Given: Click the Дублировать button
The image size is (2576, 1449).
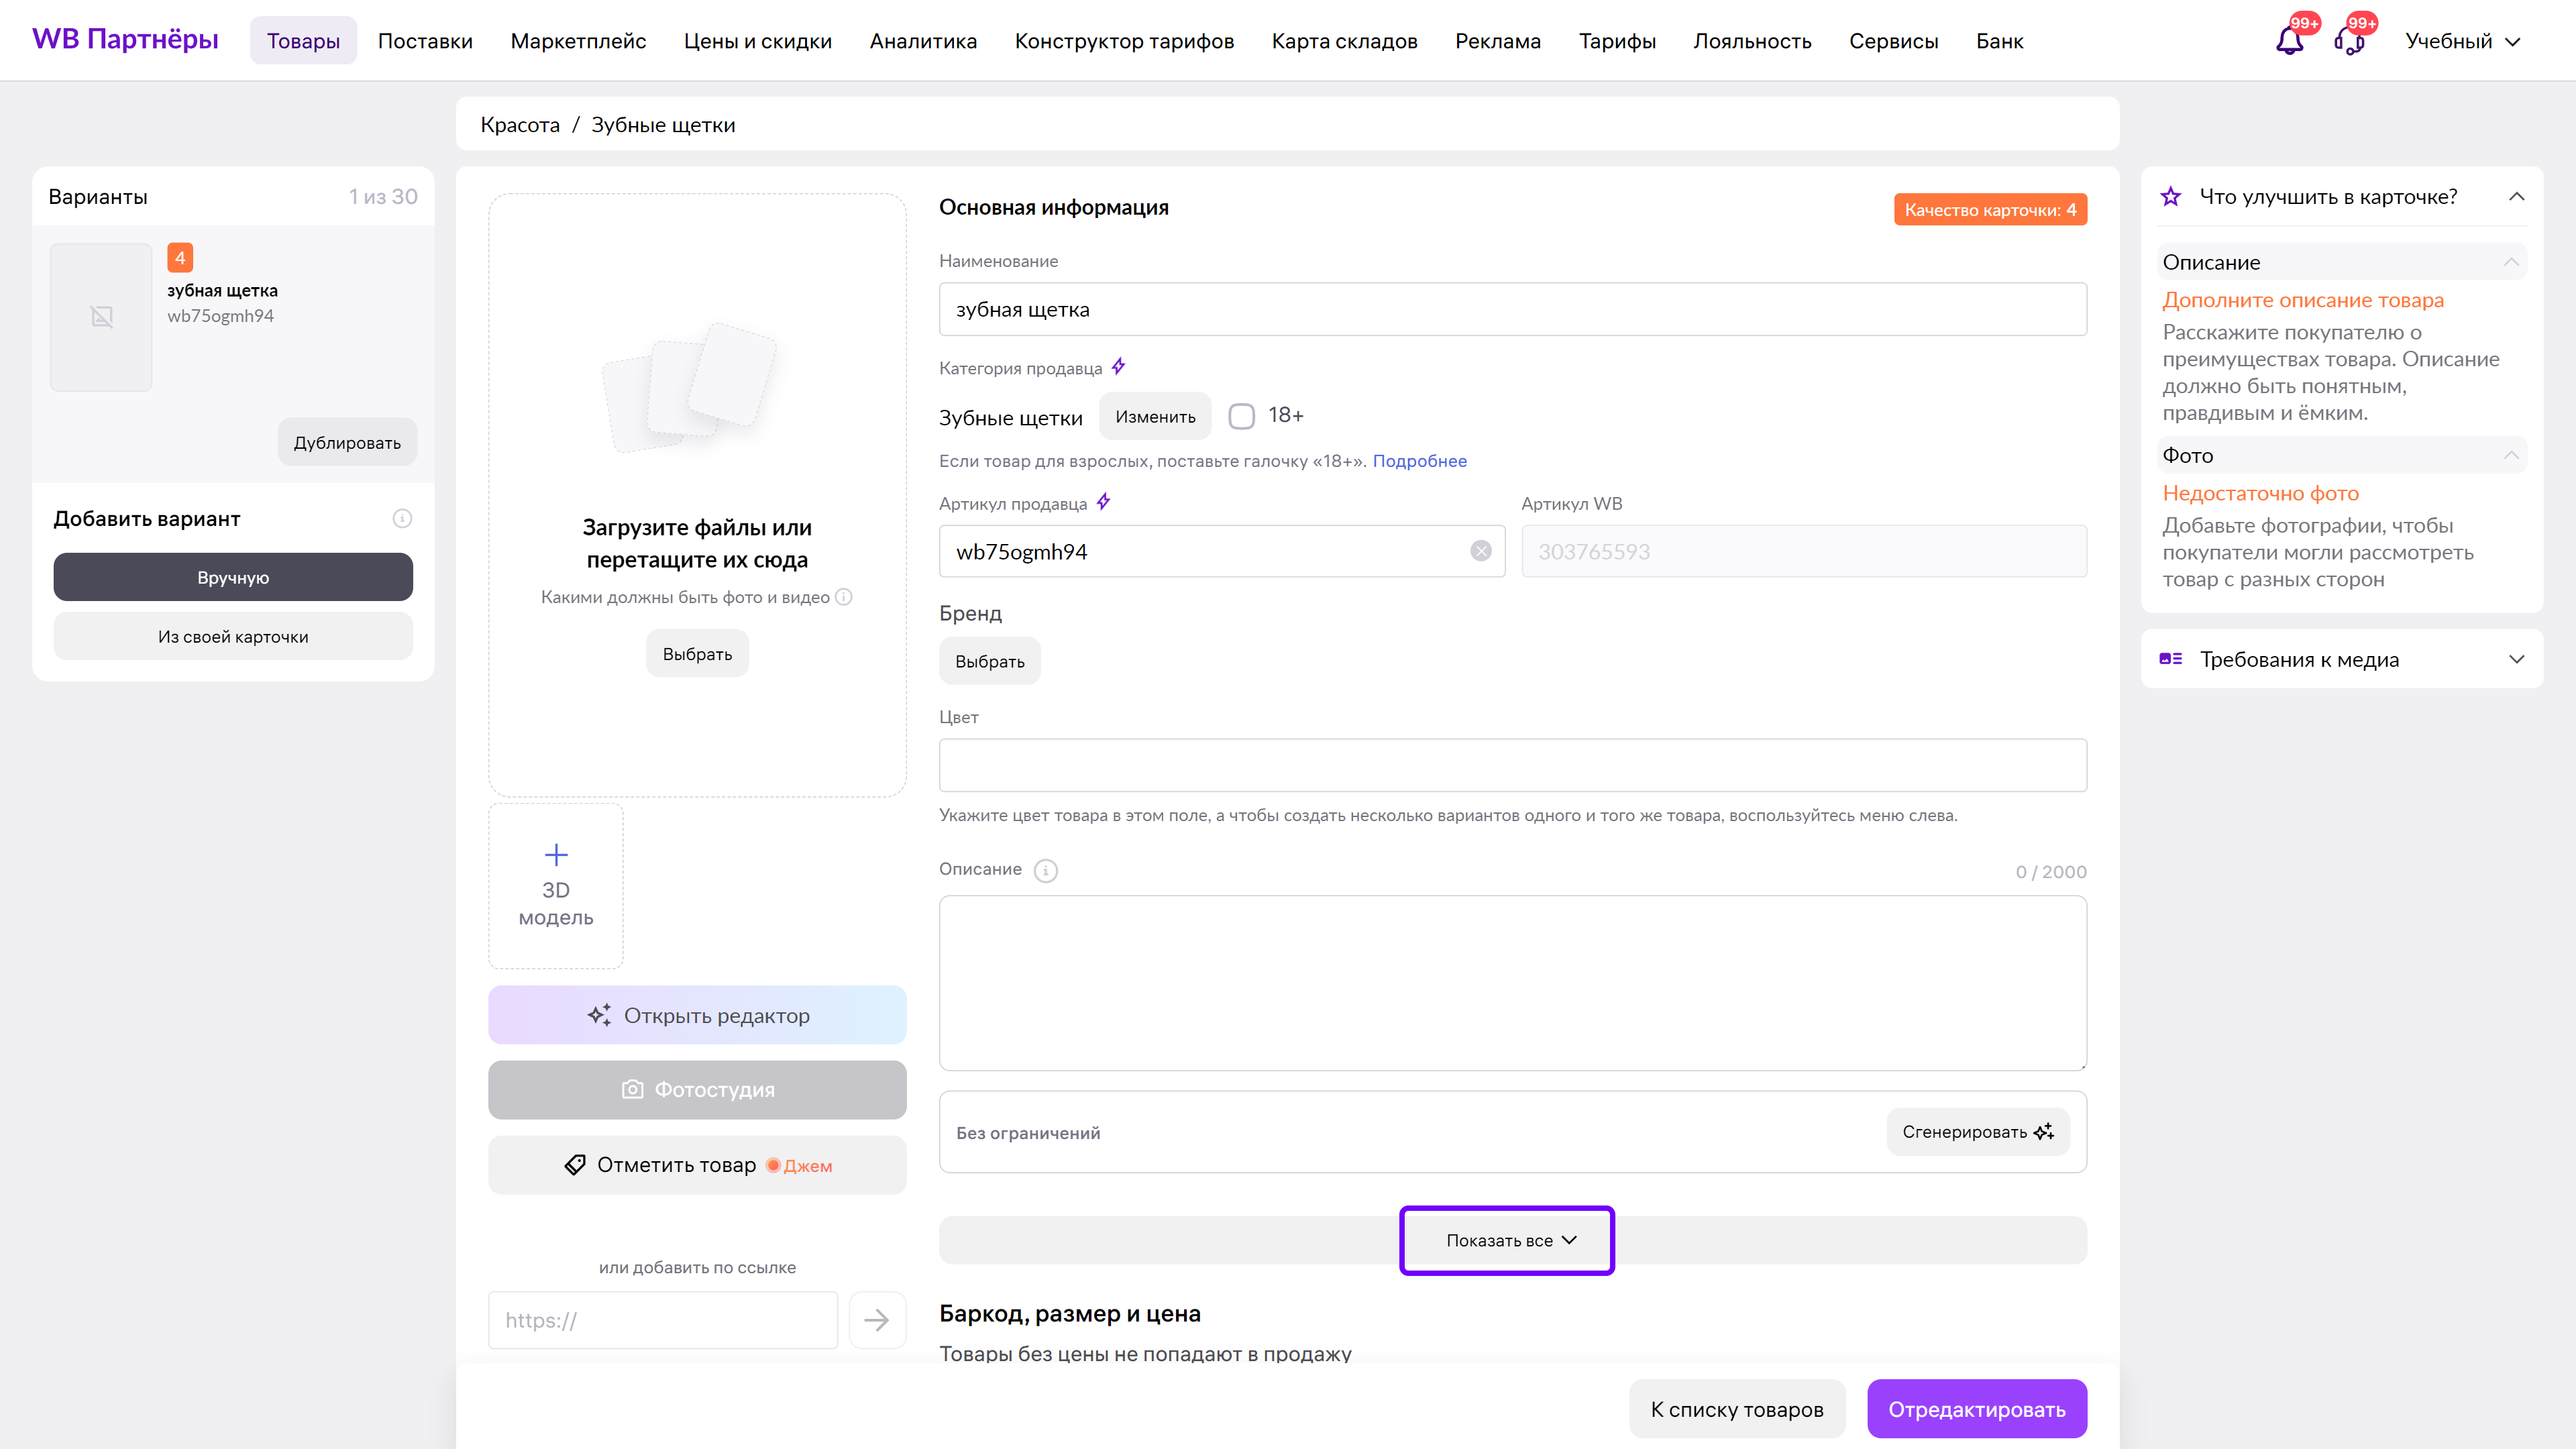Looking at the screenshot, I should [x=347, y=442].
